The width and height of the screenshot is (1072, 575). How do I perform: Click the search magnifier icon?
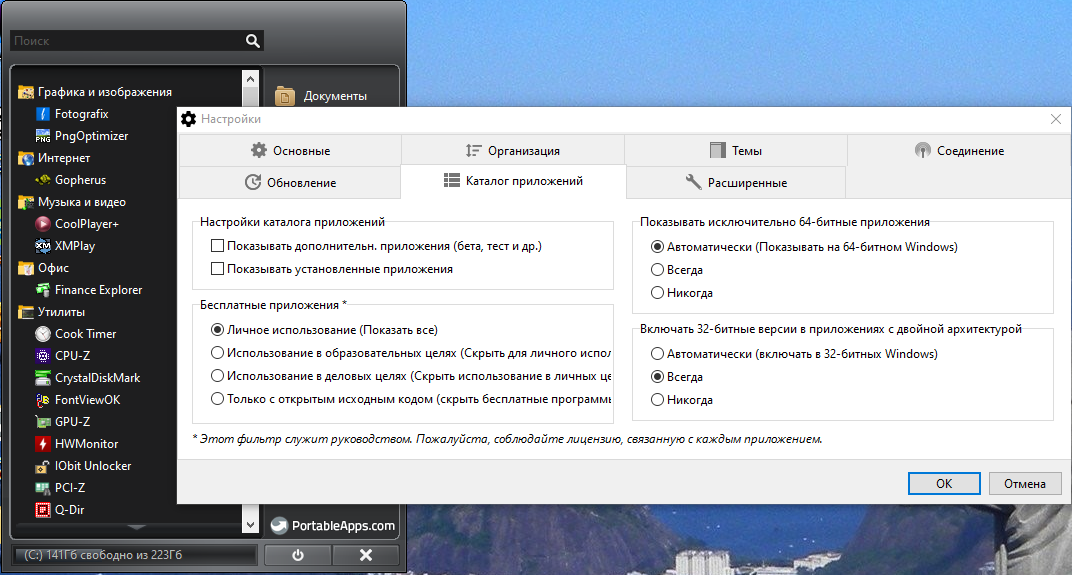pos(253,41)
